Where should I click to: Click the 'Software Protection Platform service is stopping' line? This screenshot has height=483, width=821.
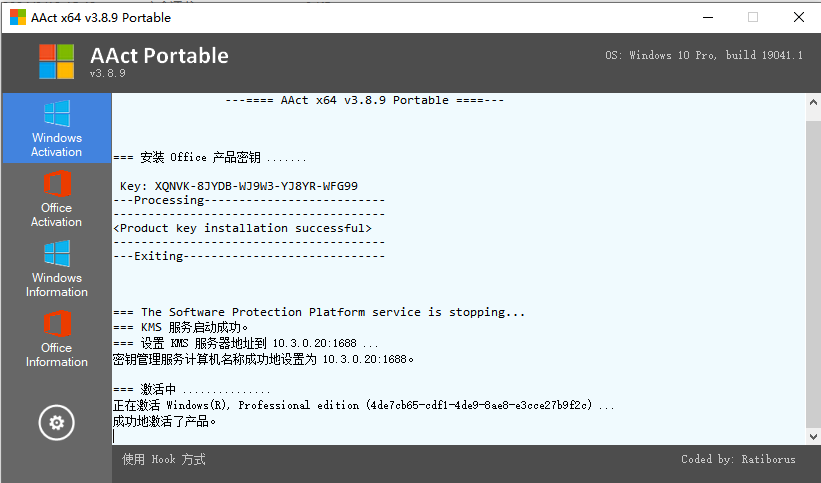point(319,312)
